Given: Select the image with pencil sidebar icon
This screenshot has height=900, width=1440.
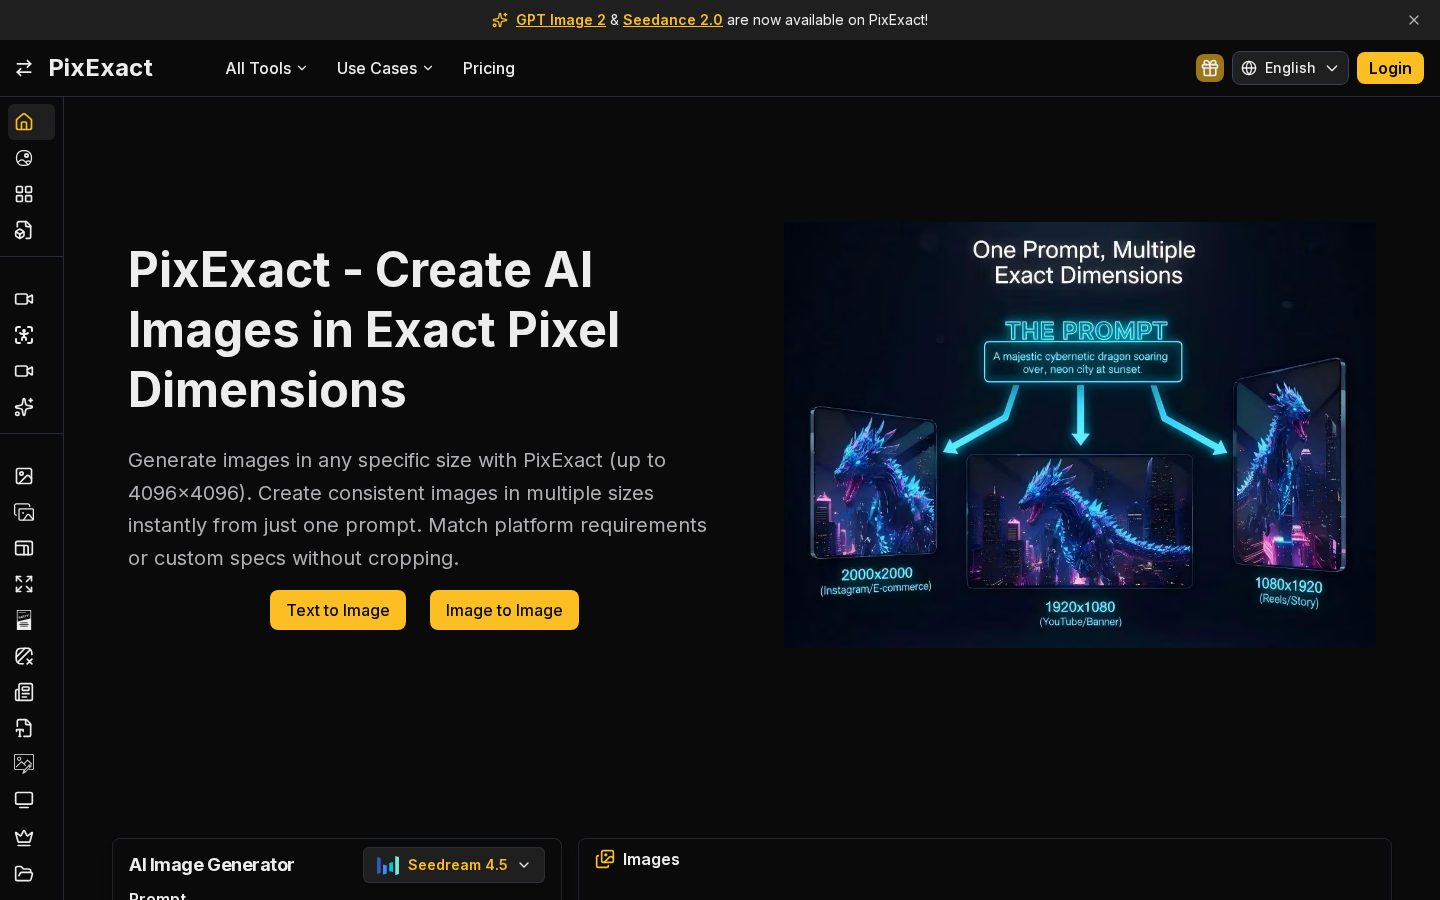Looking at the screenshot, I should pos(24,764).
